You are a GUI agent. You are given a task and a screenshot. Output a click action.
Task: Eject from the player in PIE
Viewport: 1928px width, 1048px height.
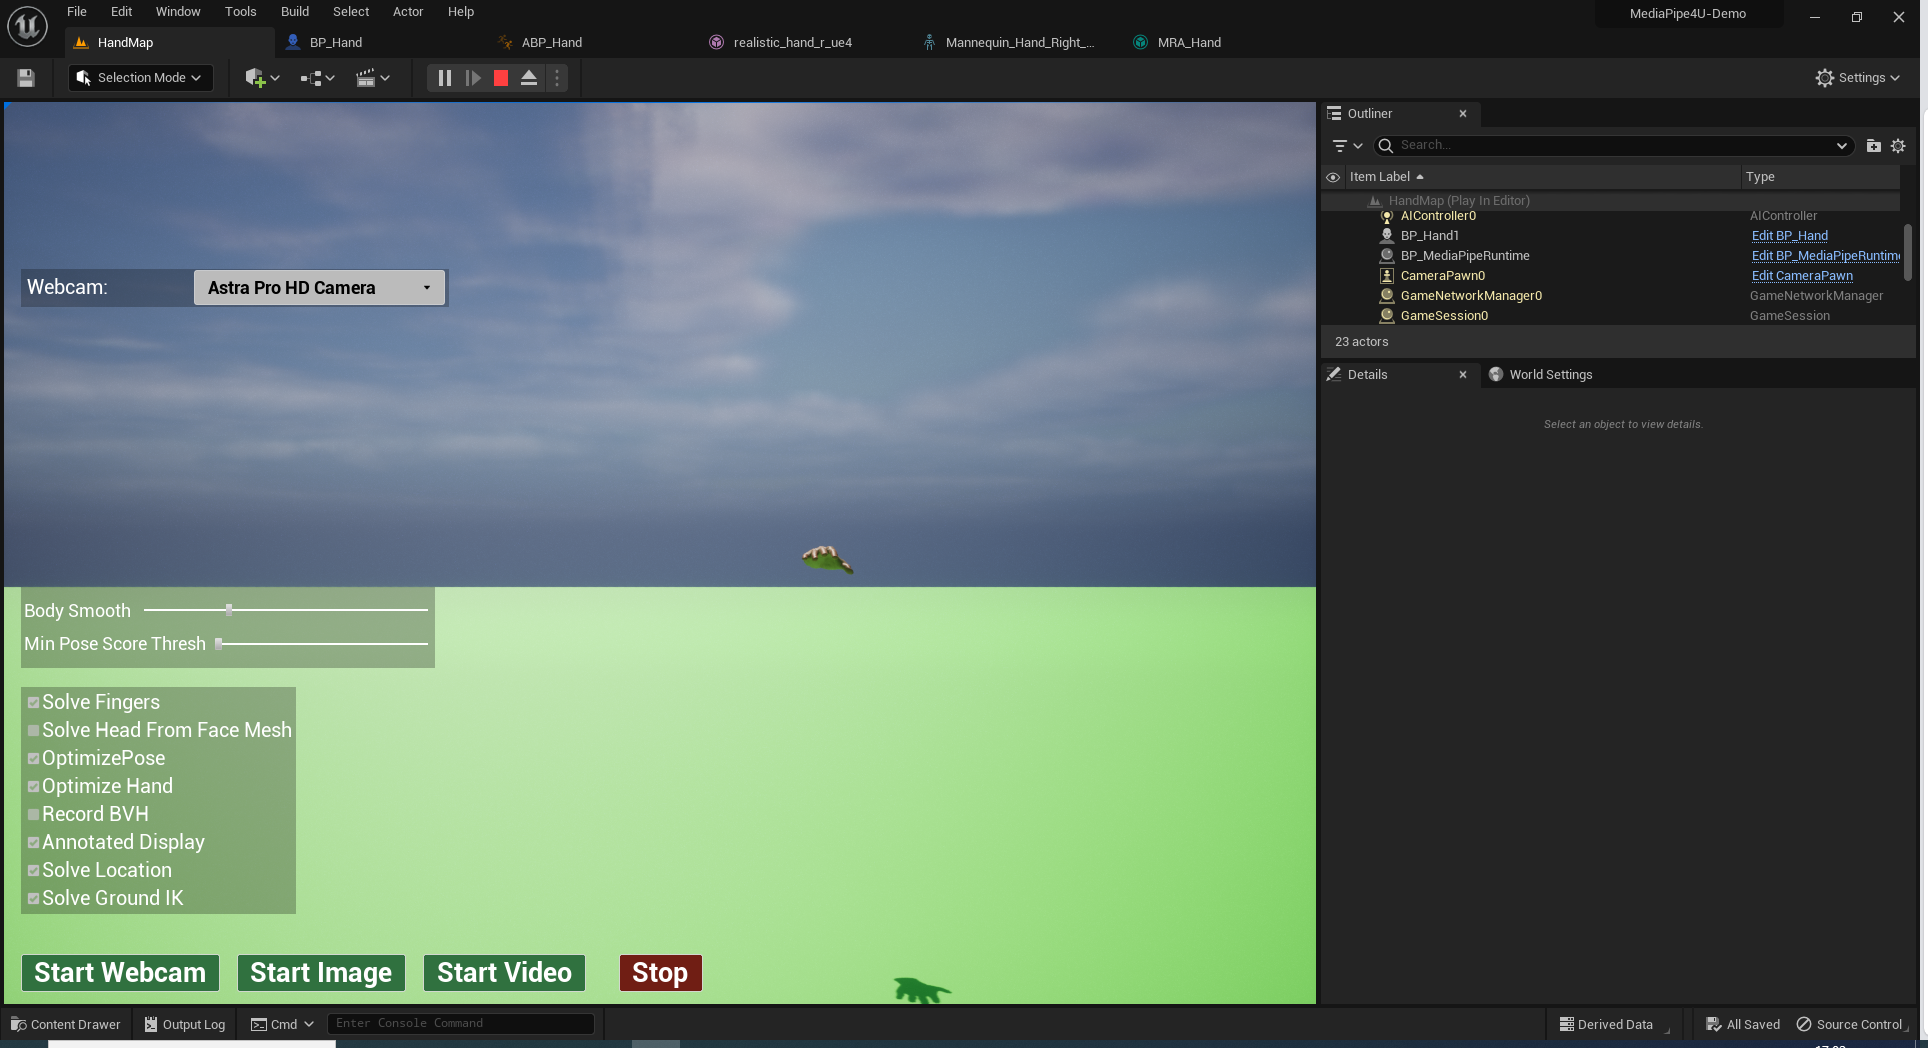(x=529, y=78)
